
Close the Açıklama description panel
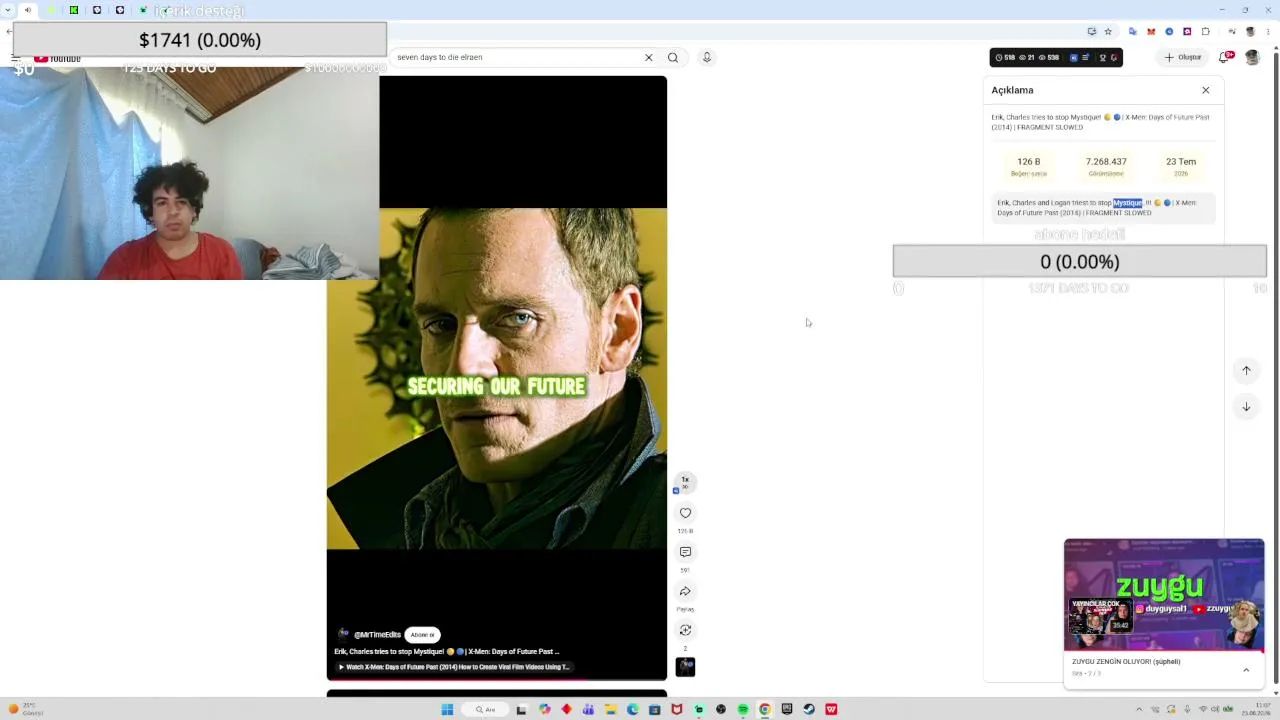(1205, 90)
